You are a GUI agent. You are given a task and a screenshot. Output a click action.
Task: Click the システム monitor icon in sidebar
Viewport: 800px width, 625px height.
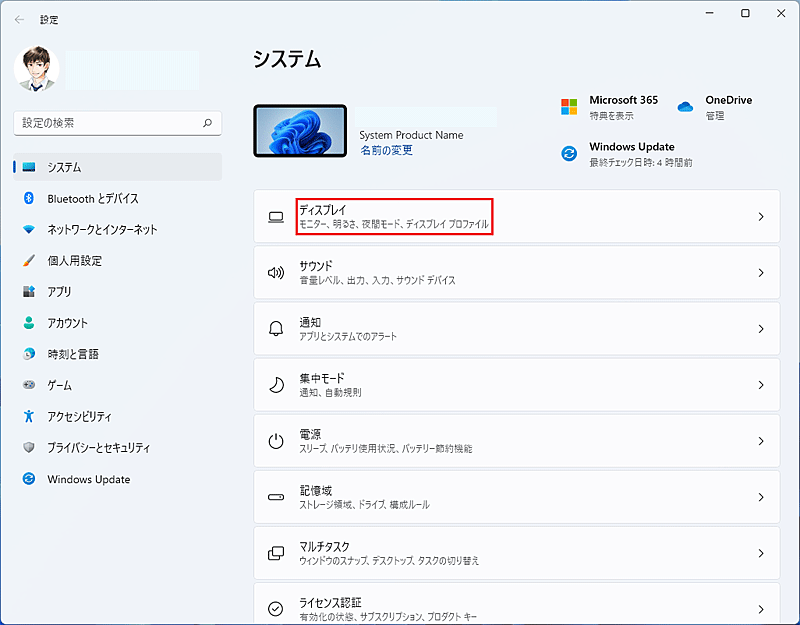(29, 167)
